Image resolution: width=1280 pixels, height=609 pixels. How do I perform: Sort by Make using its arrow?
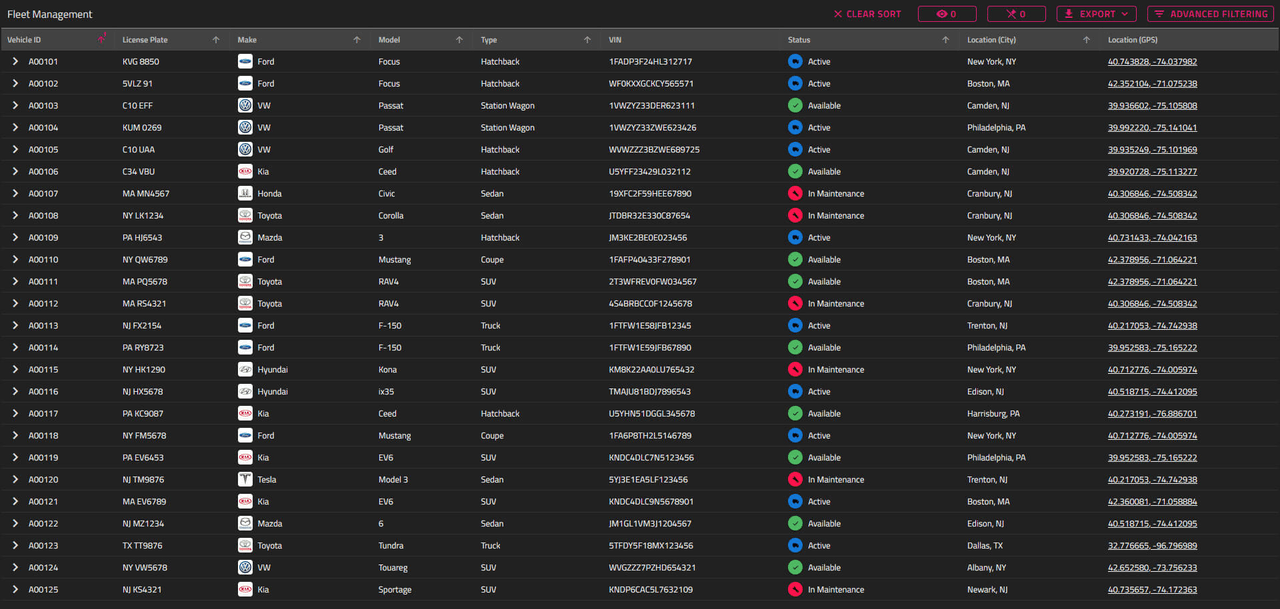[x=357, y=40]
